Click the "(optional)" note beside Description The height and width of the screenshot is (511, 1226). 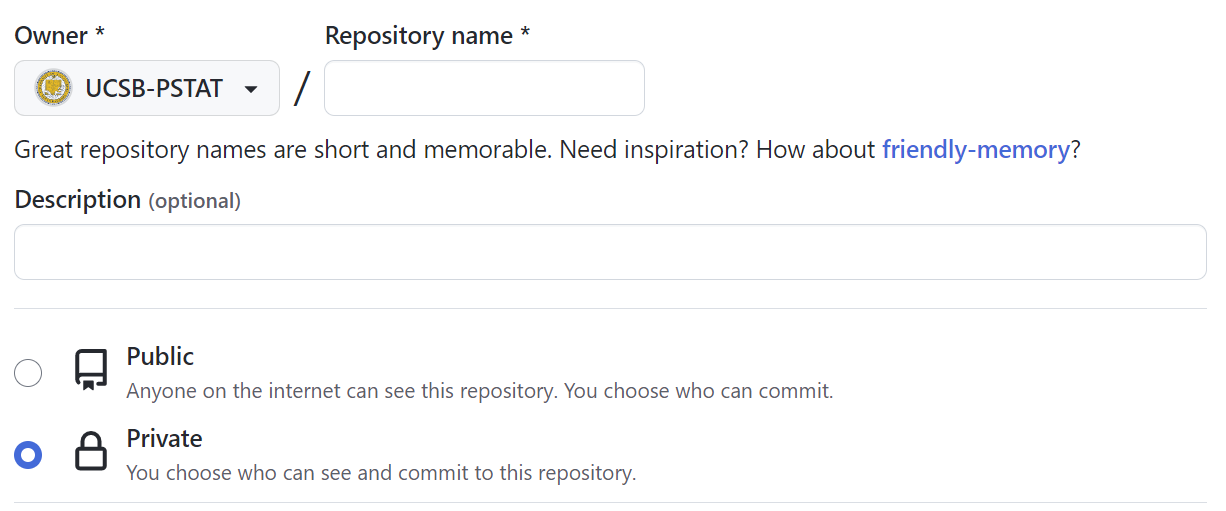click(194, 201)
